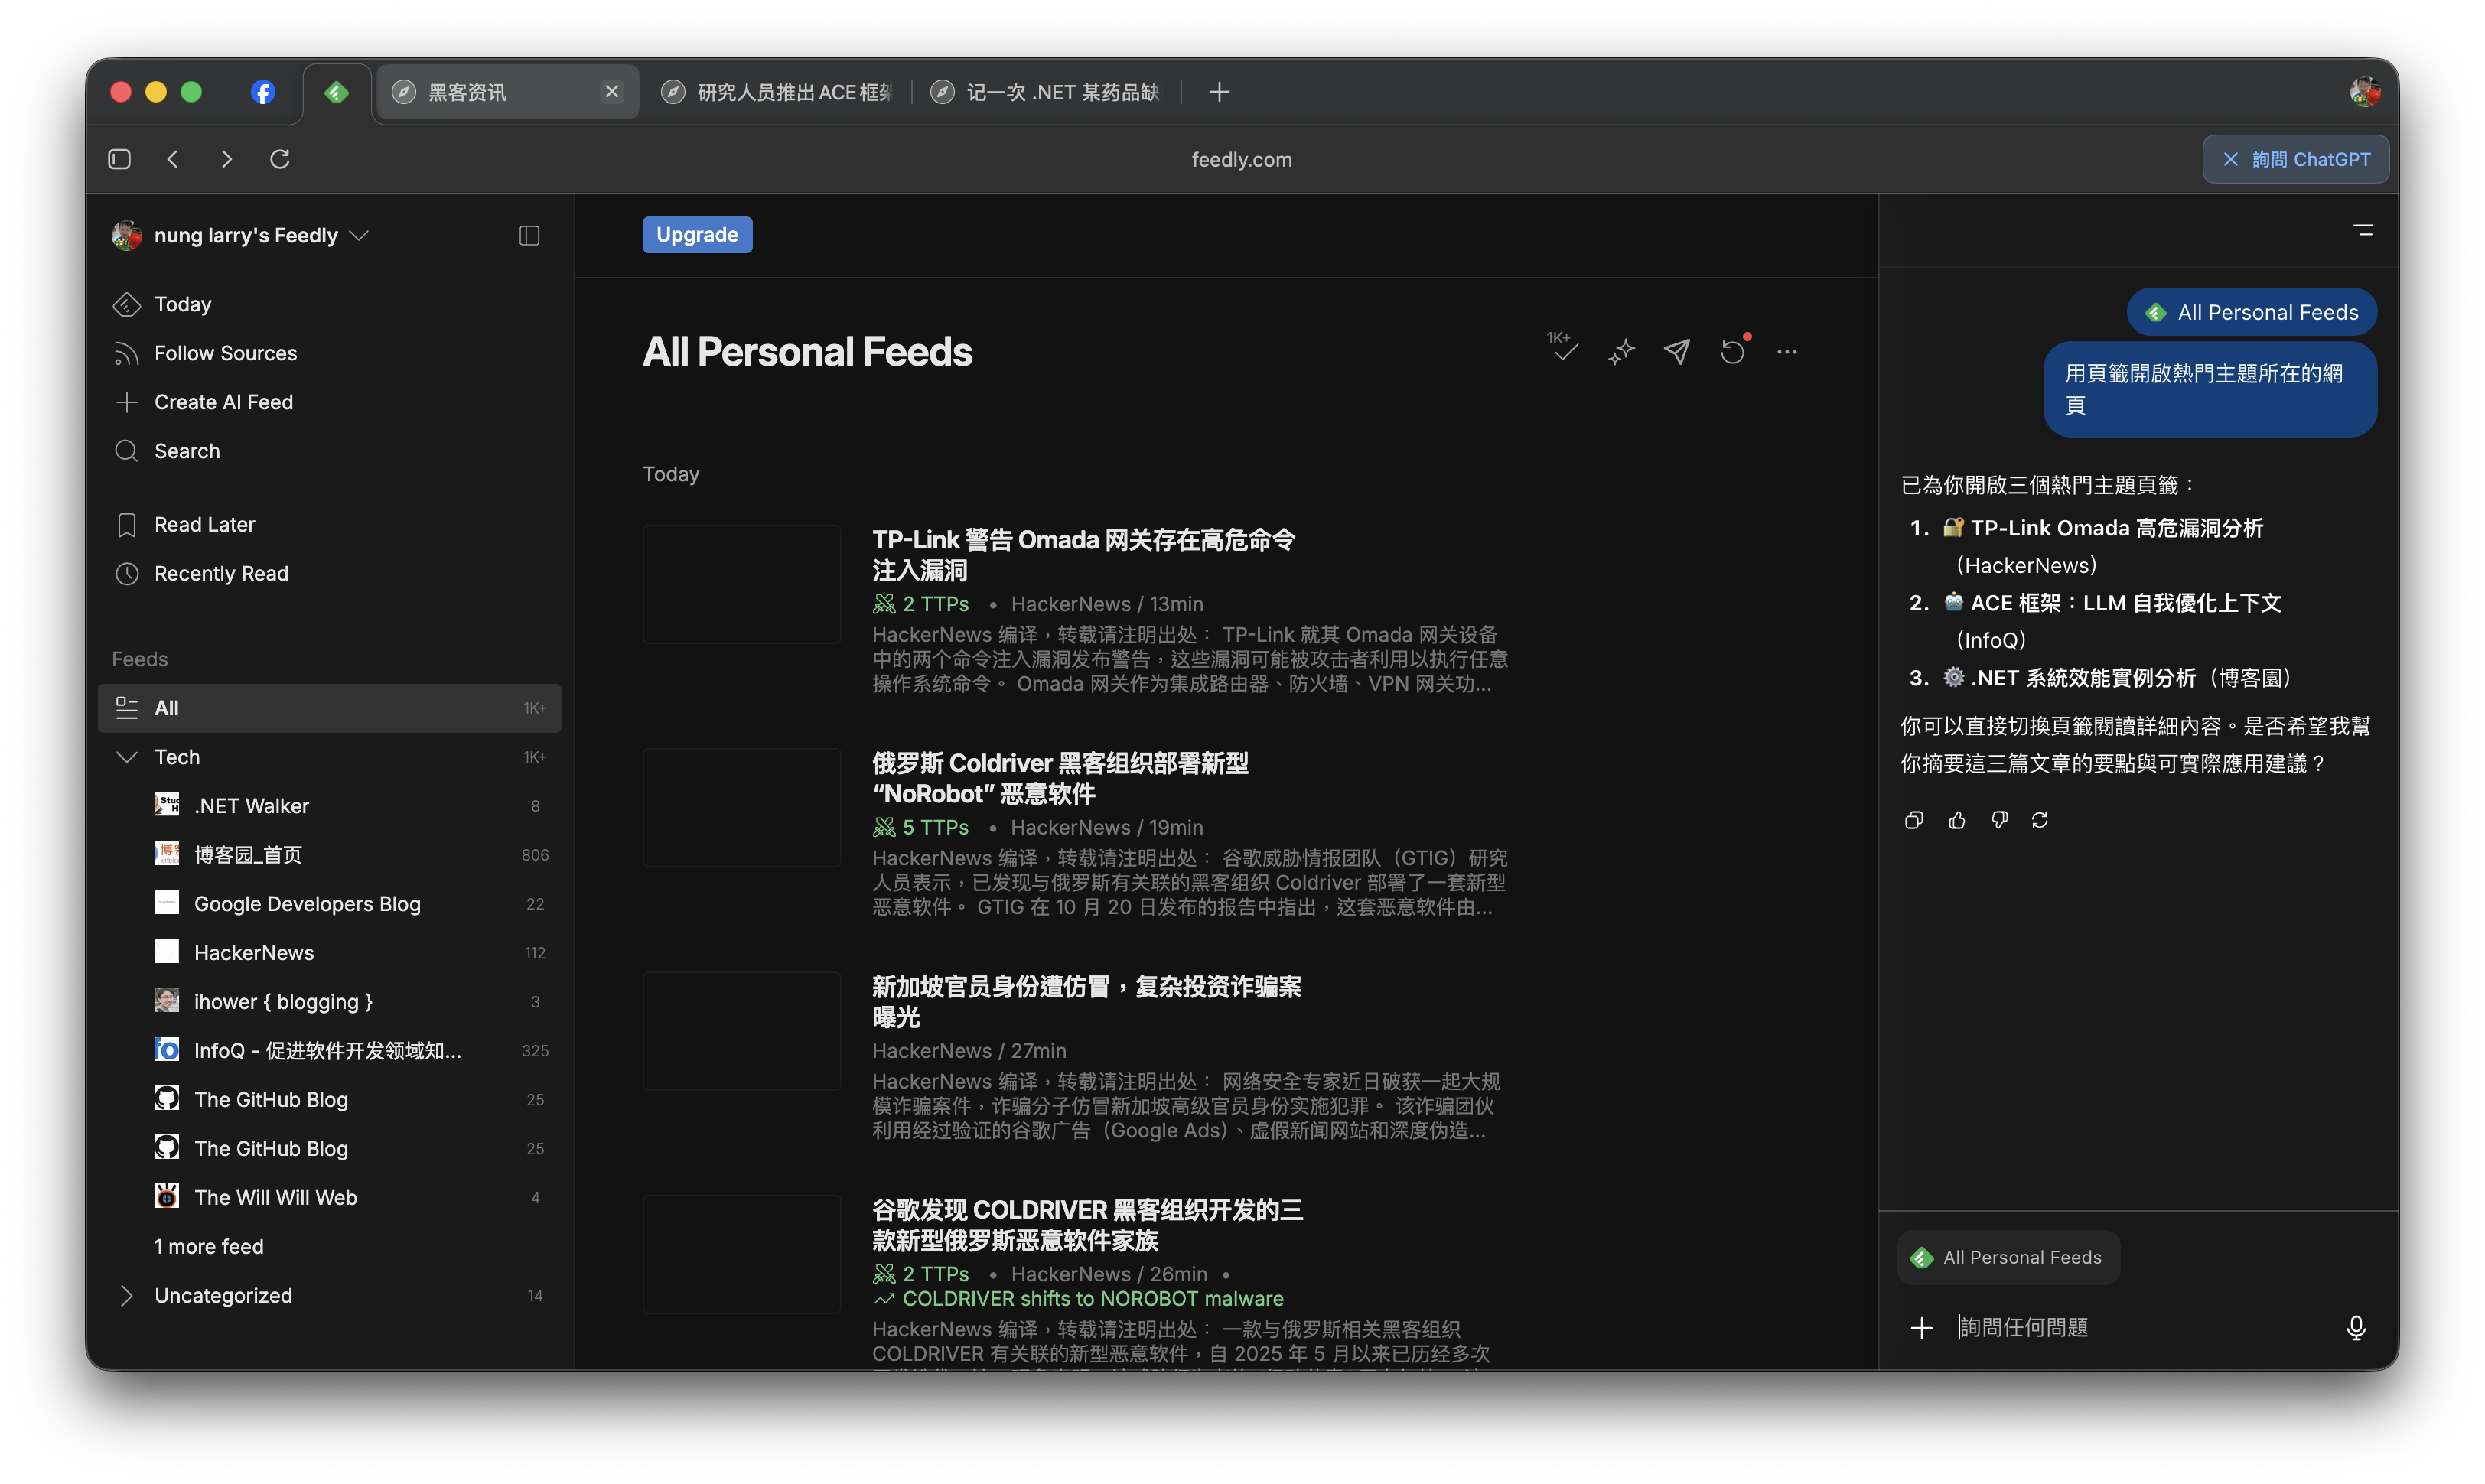The height and width of the screenshot is (1484, 2485).
Task: Refresh the All Personal Feeds list
Action: pyautogui.click(x=1732, y=352)
